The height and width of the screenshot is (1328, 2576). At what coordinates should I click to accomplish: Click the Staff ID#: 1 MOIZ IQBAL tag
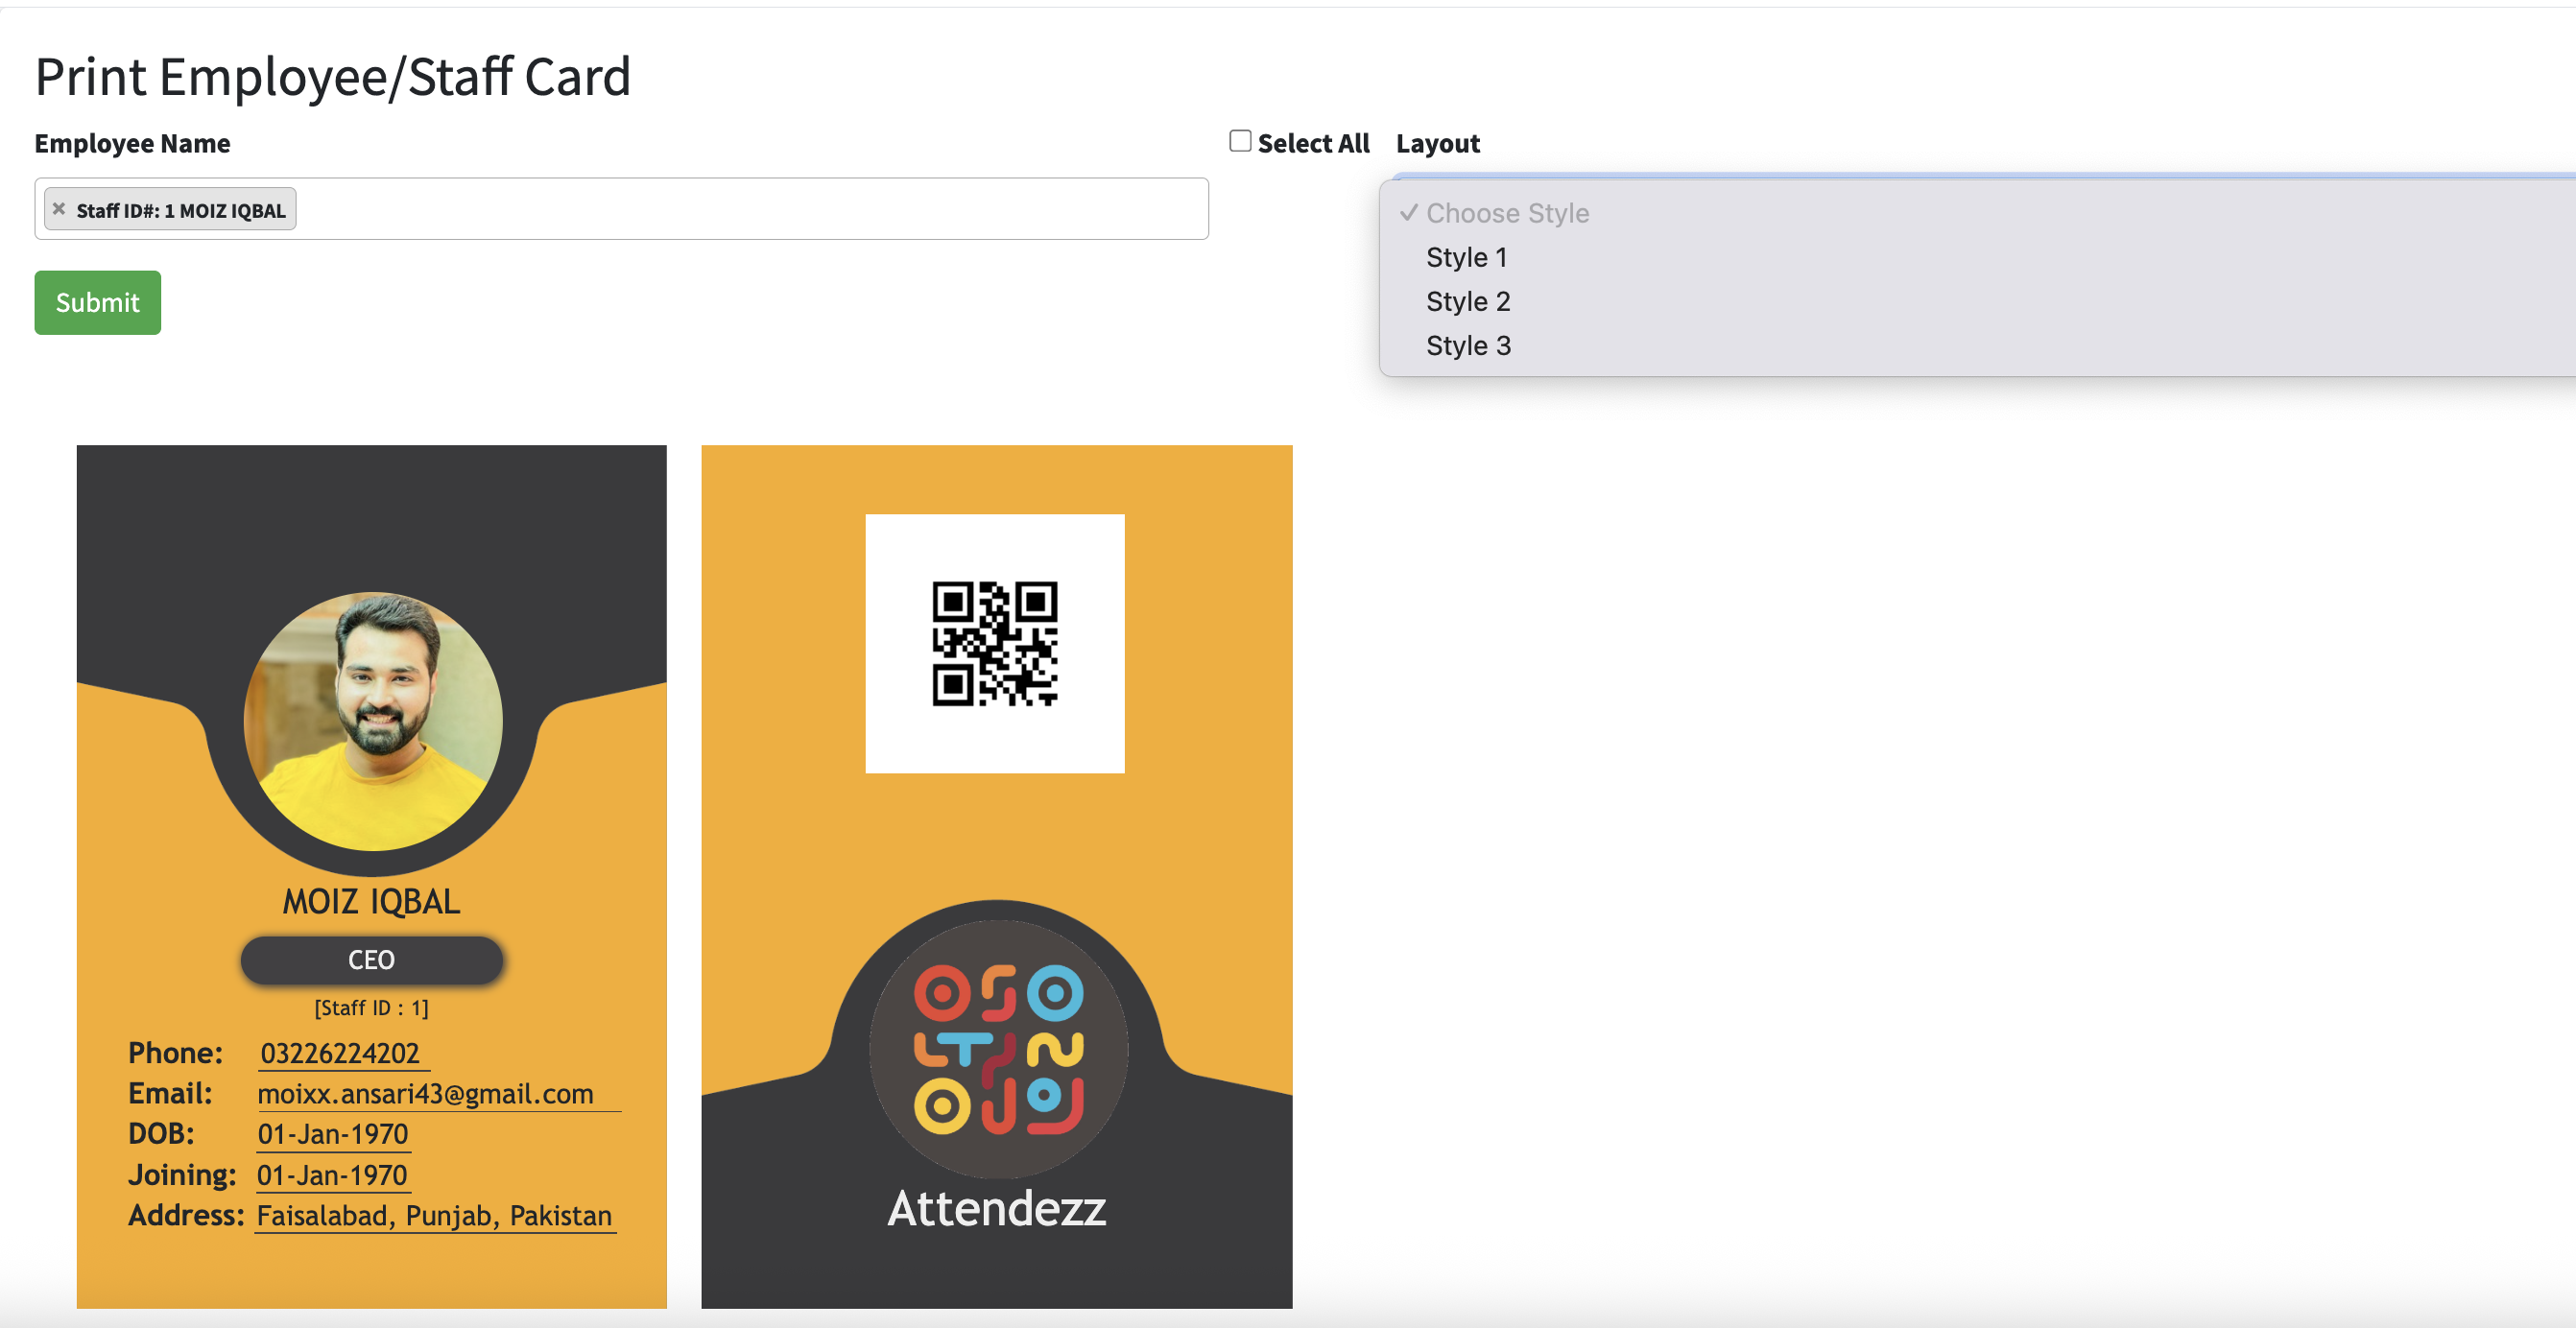pyautogui.click(x=181, y=210)
